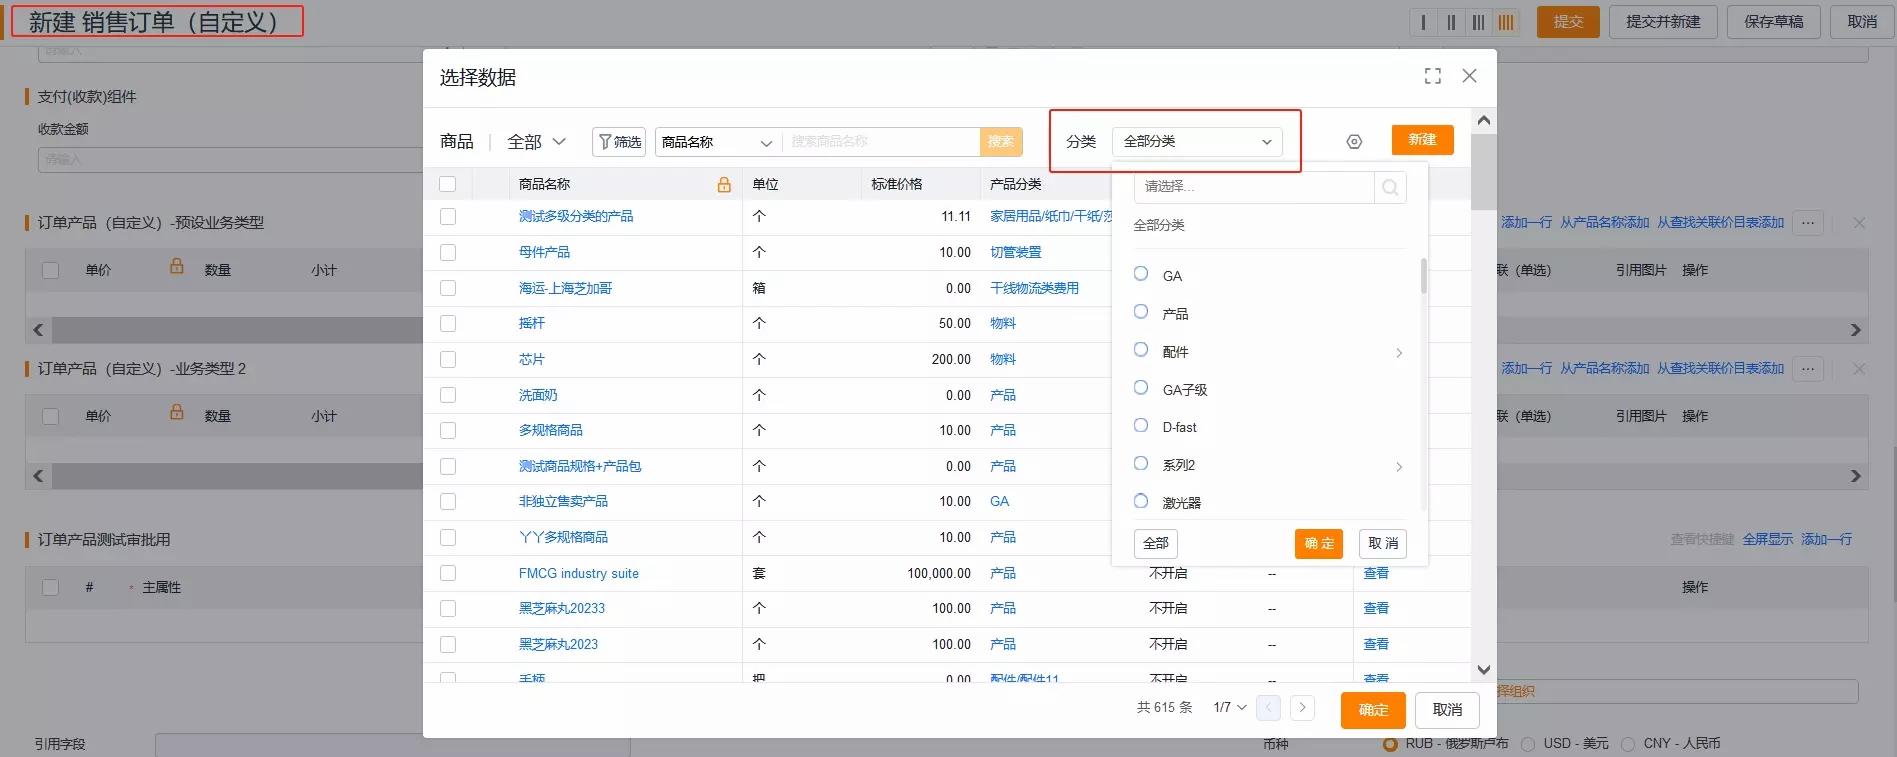Click the orange 新建 button

[1422, 140]
